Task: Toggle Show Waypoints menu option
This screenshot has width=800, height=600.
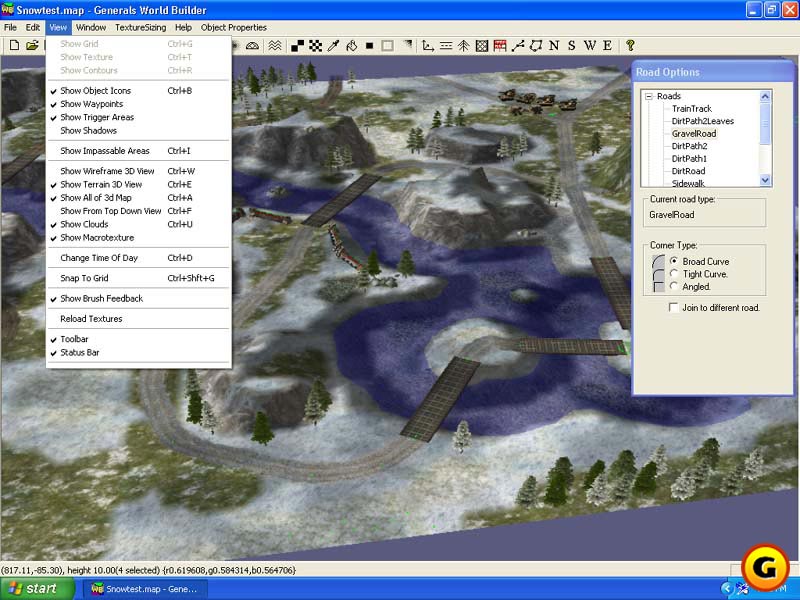Action: pos(138,104)
